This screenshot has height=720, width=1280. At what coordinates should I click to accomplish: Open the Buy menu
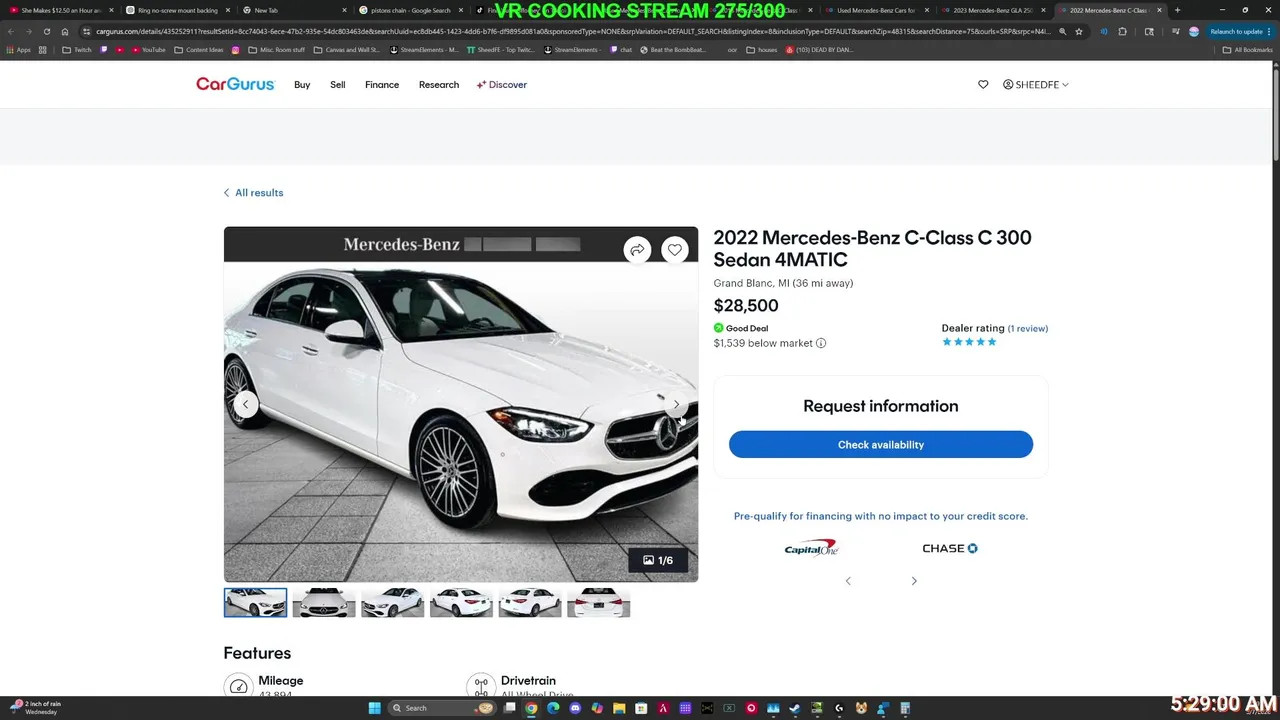click(x=302, y=85)
